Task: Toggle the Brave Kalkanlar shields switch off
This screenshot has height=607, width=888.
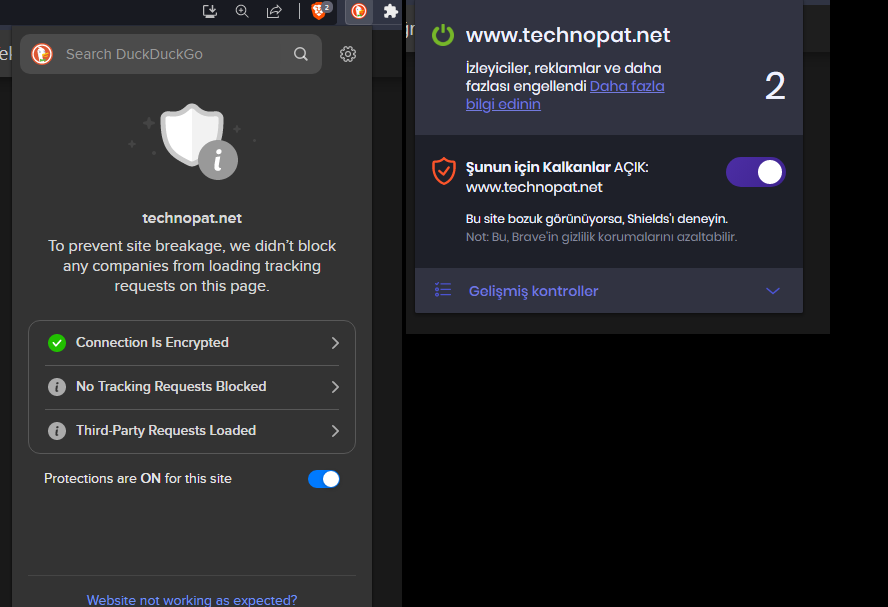Action: pyautogui.click(x=755, y=172)
